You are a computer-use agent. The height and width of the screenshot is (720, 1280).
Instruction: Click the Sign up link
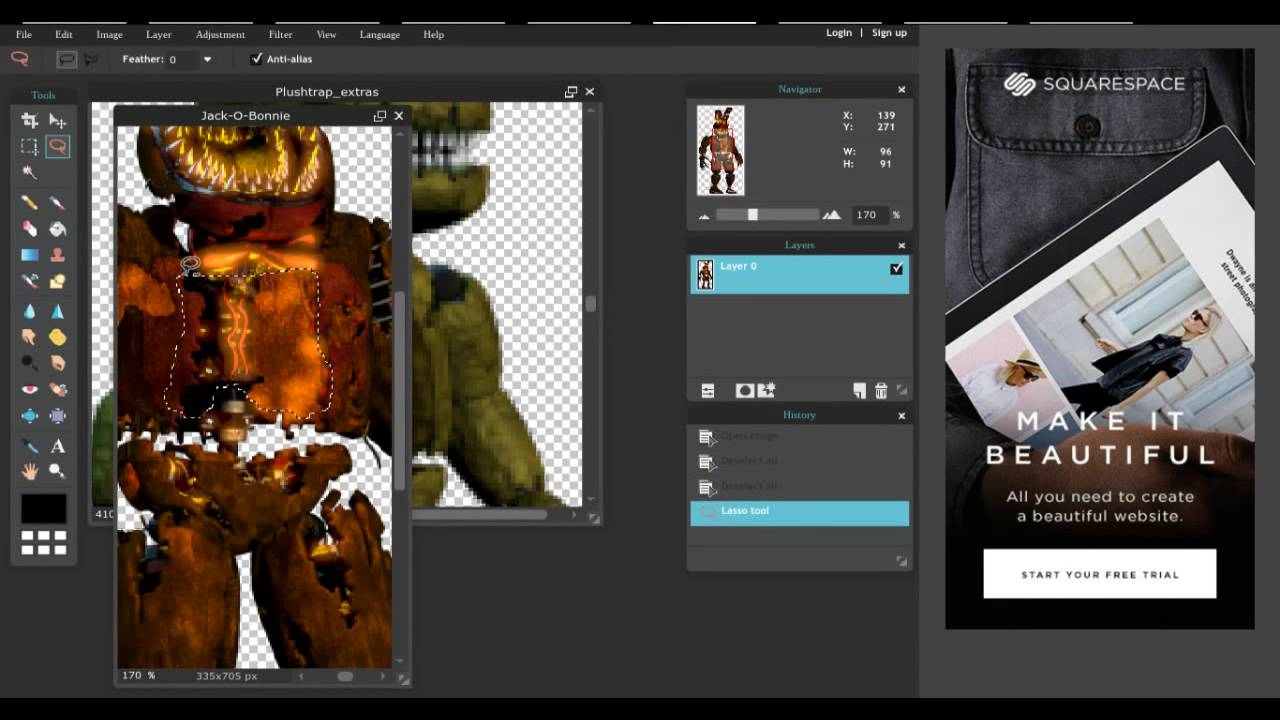pyautogui.click(x=889, y=33)
